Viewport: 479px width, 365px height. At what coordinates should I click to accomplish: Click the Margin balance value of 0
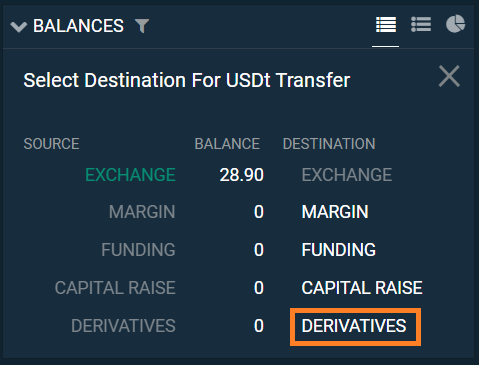[259, 212]
